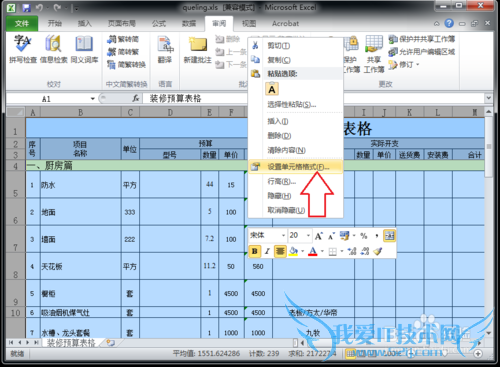Click the Name Box showing A1

tap(46, 99)
